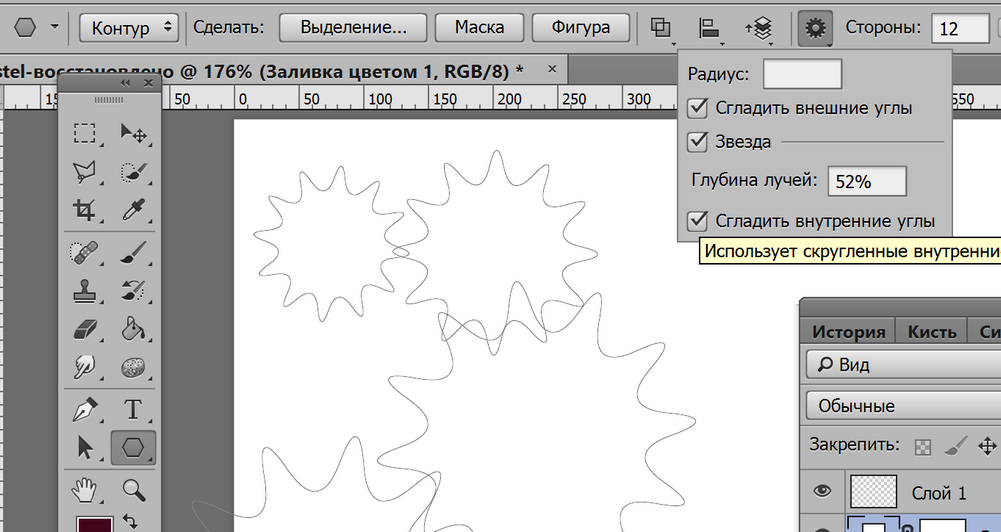The height and width of the screenshot is (532, 1001).
Task: Open path alignment options icon
Action: 709,28
